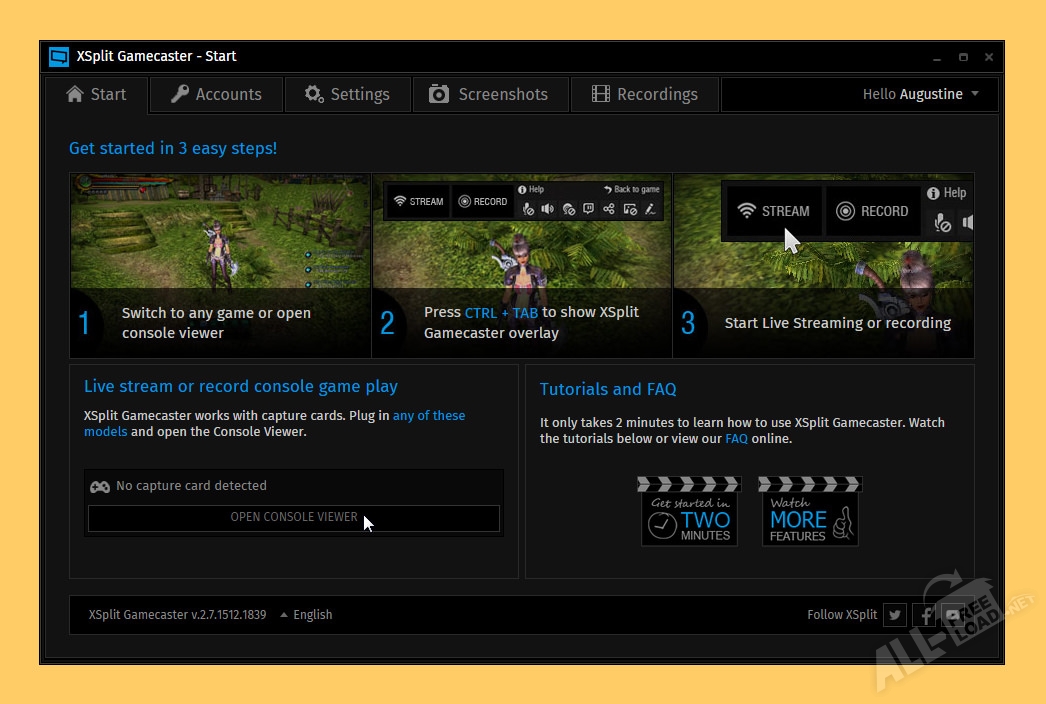Select the Start tab
This screenshot has width=1046, height=704.
click(x=96, y=94)
